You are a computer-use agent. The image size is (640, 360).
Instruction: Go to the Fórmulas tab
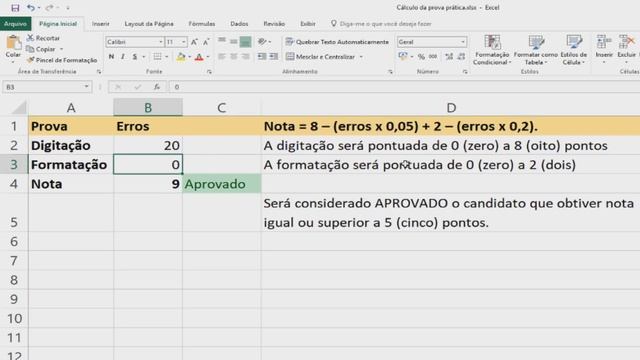[x=202, y=24]
